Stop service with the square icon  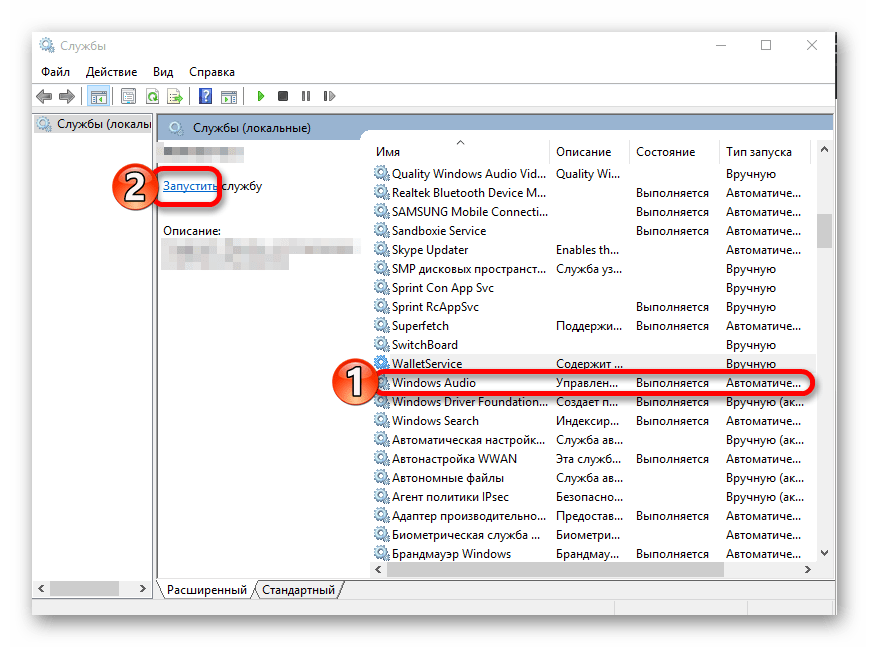283,96
